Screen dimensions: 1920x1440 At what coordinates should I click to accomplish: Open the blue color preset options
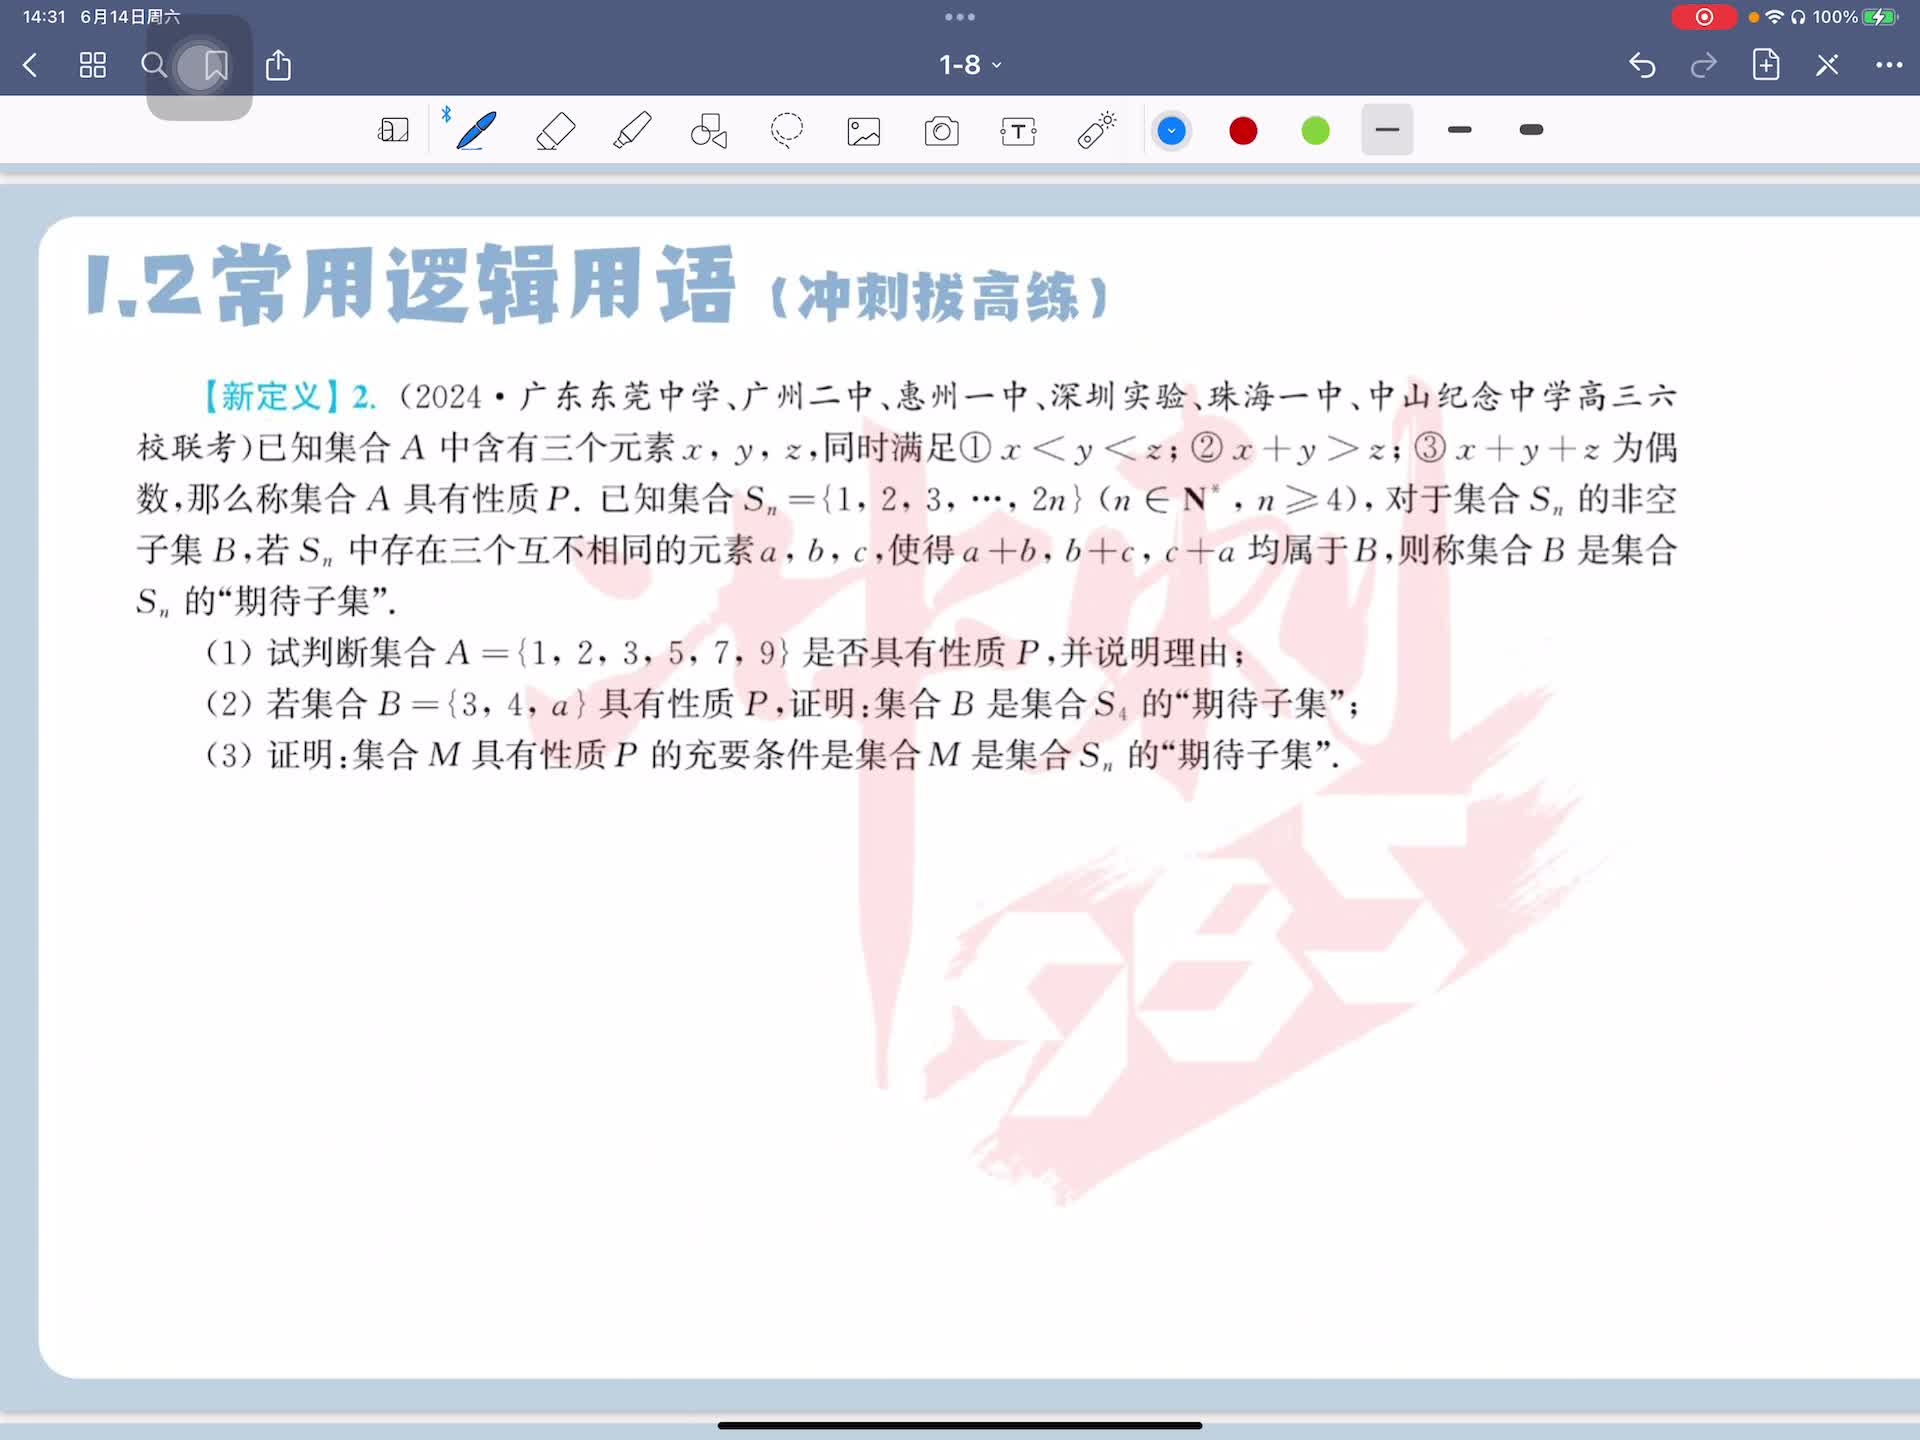pos(1171,131)
